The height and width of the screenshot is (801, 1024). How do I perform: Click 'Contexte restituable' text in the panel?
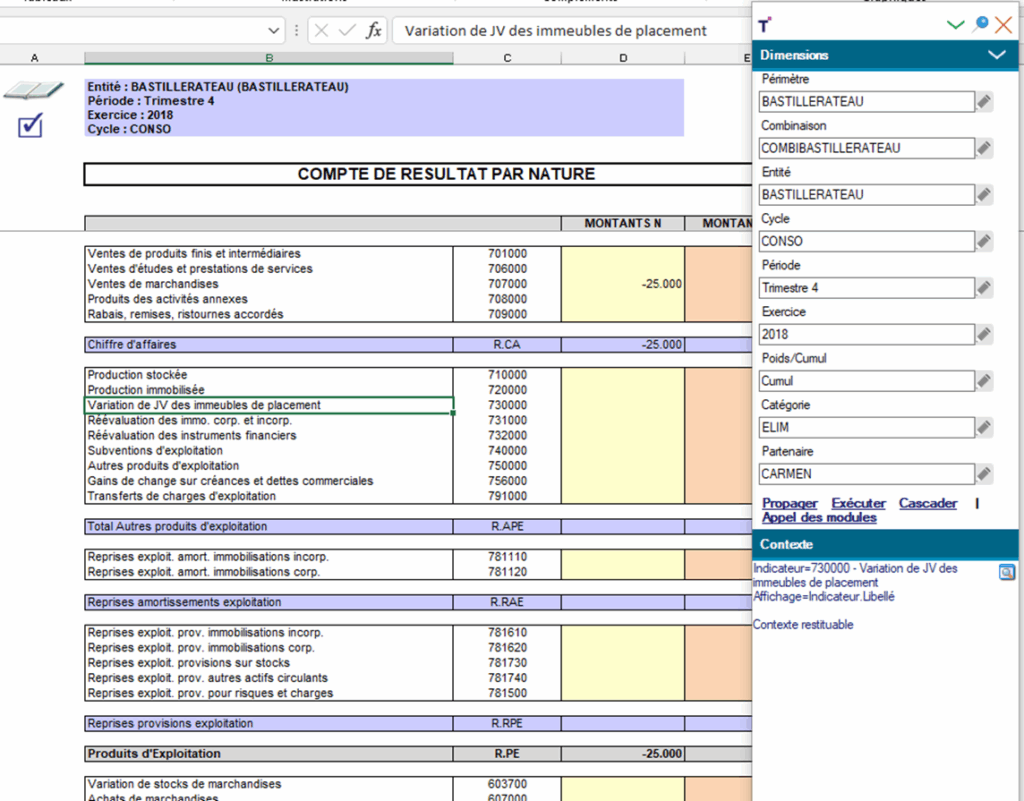[x=803, y=625]
